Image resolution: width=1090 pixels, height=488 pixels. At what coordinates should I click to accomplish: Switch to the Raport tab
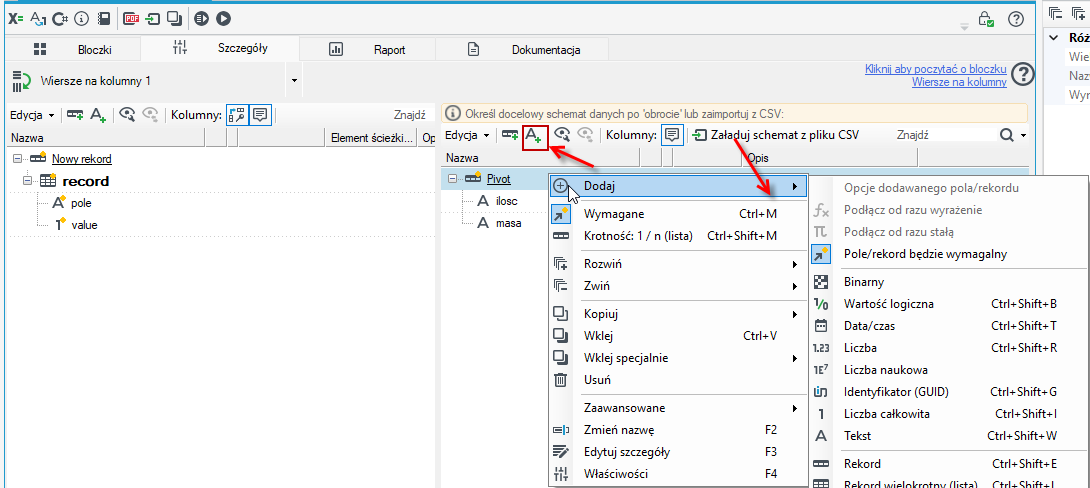[368, 49]
